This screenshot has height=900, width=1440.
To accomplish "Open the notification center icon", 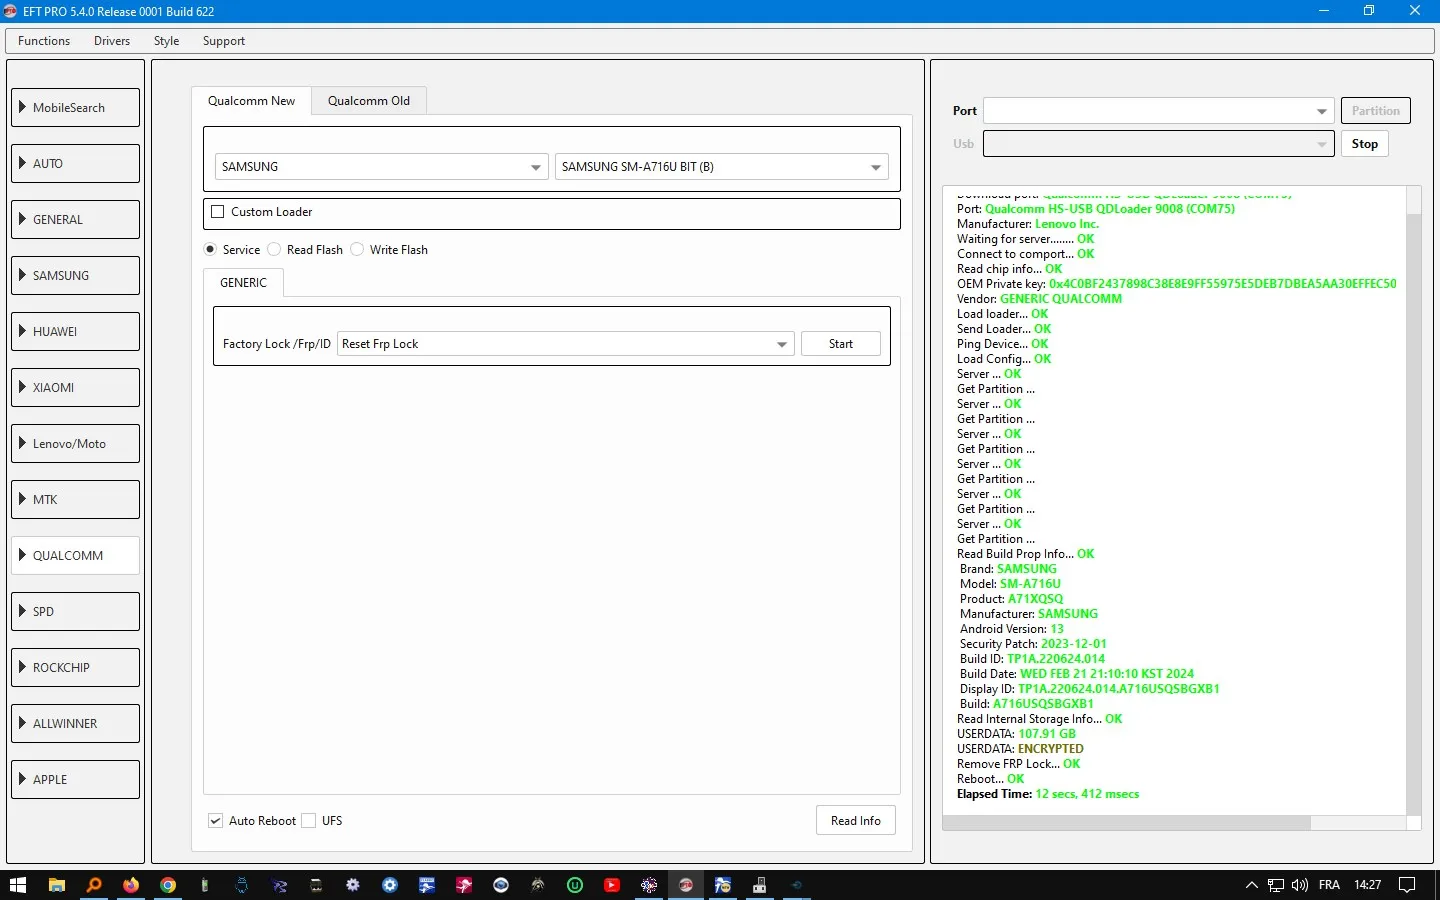I will click(x=1407, y=885).
